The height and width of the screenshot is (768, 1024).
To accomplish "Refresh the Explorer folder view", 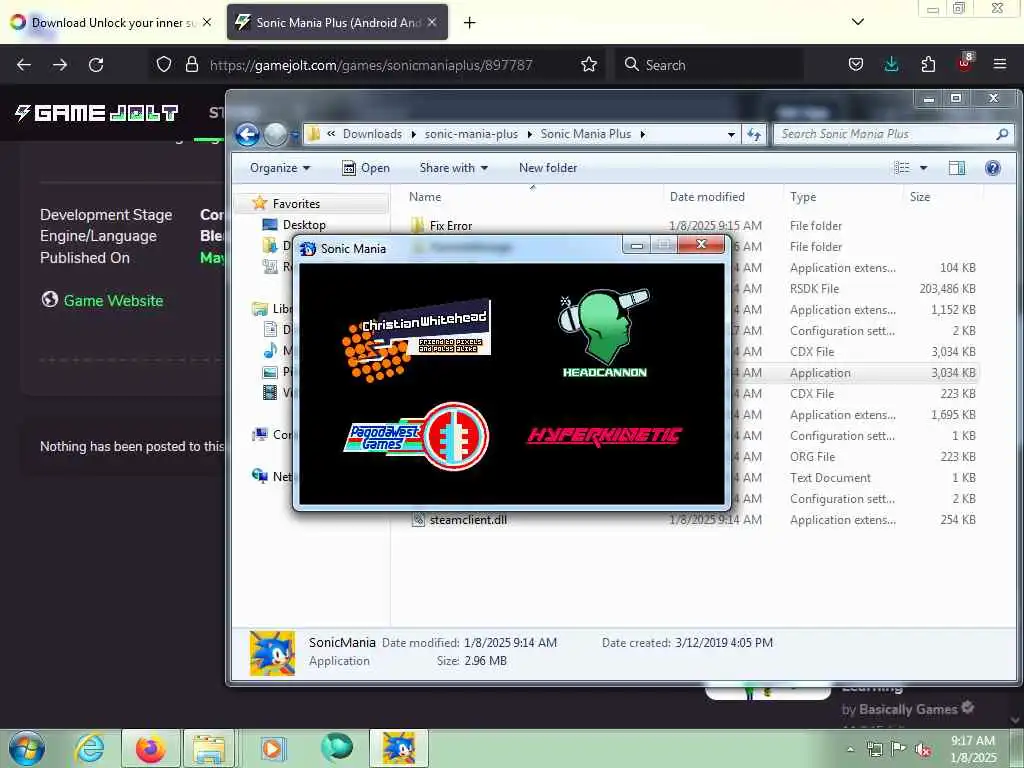I will click(754, 134).
